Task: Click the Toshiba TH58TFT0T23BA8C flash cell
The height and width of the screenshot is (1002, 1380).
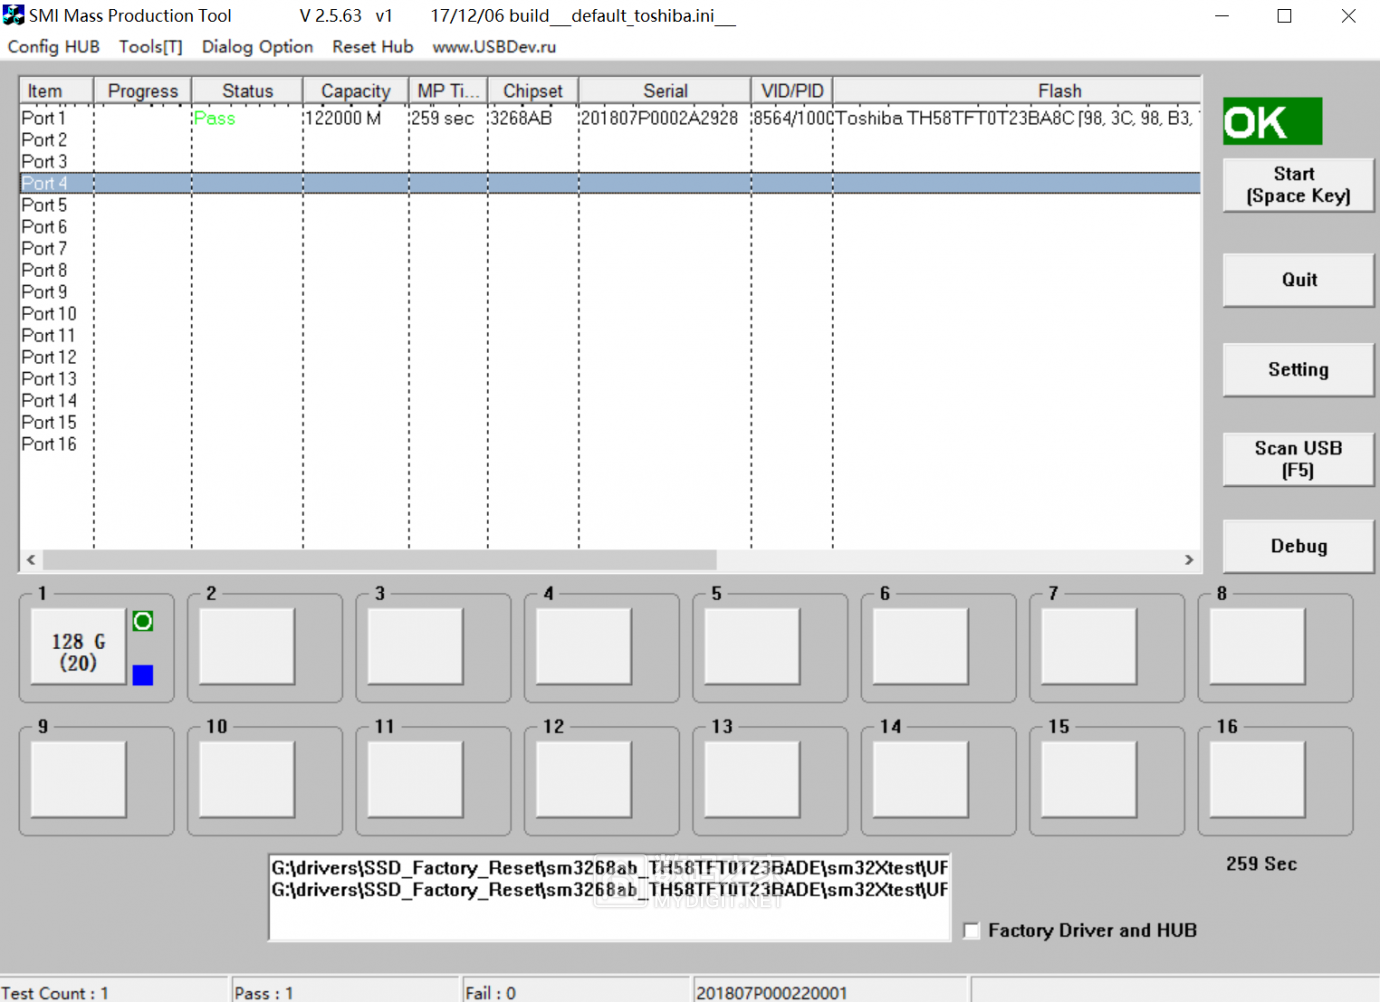Action: click(1016, 118)
